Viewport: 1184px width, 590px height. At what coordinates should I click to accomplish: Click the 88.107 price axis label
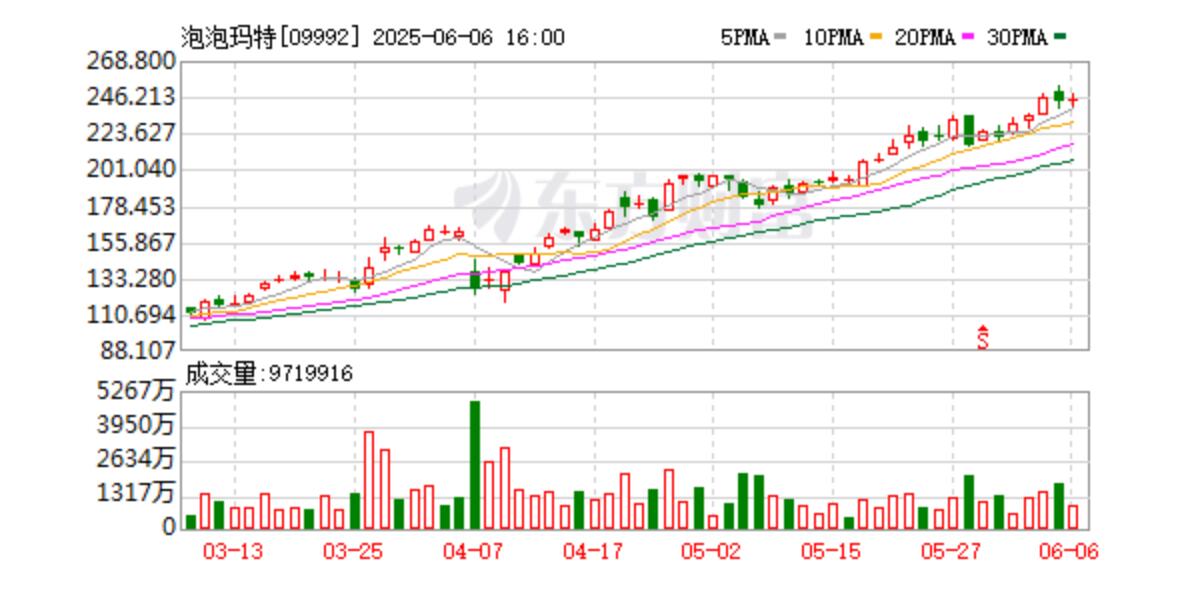(x=137, y=350)
